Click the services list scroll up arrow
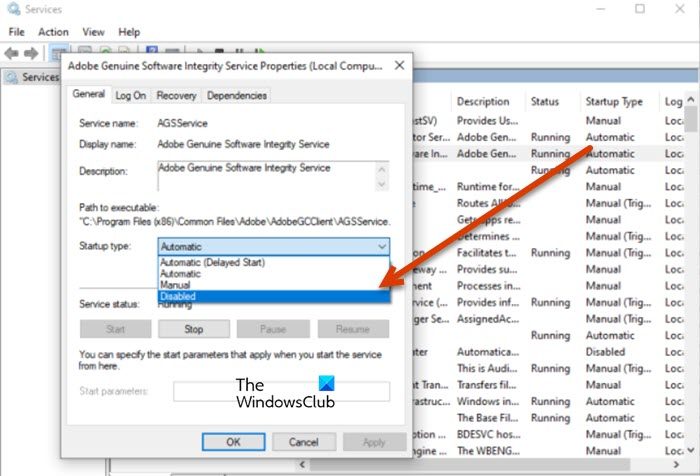700x476 pixels. pyautogui.click(x=691, y=100)
